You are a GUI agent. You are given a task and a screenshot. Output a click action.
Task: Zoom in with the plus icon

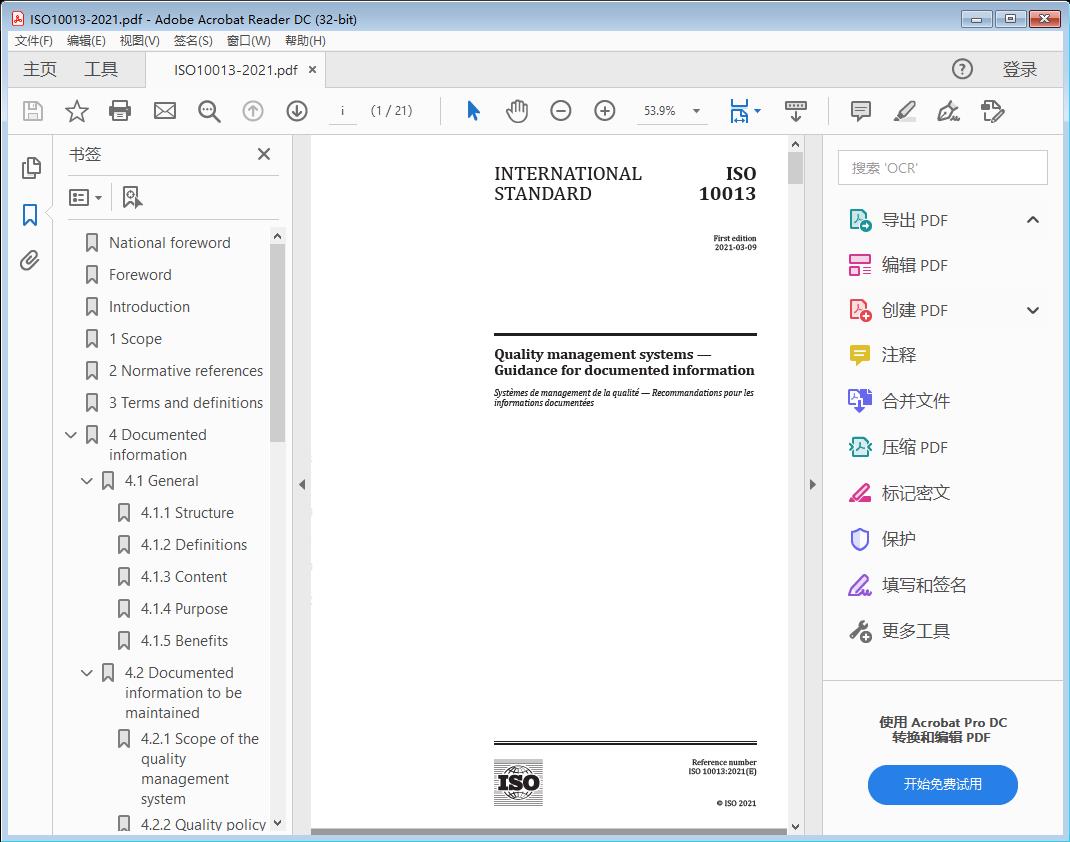(604, 111)
